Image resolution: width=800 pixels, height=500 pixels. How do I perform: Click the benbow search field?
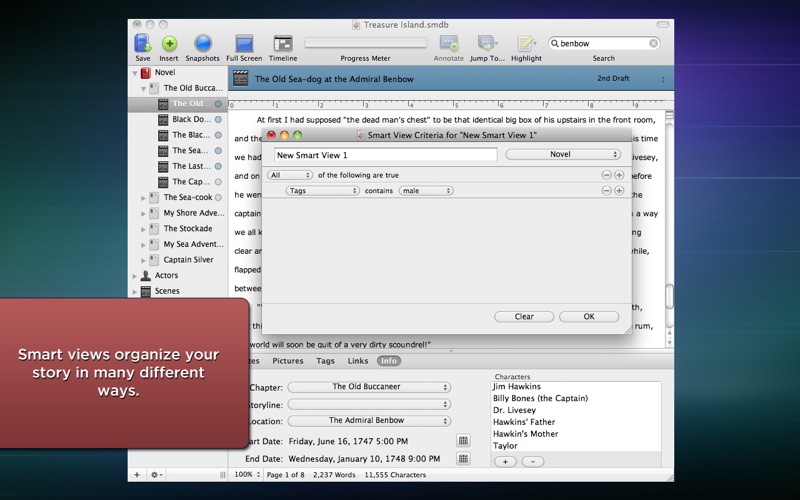[604, 43]
